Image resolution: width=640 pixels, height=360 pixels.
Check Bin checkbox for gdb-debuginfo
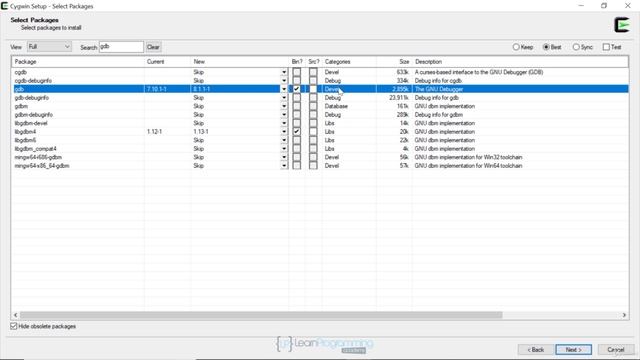point(297,98)
